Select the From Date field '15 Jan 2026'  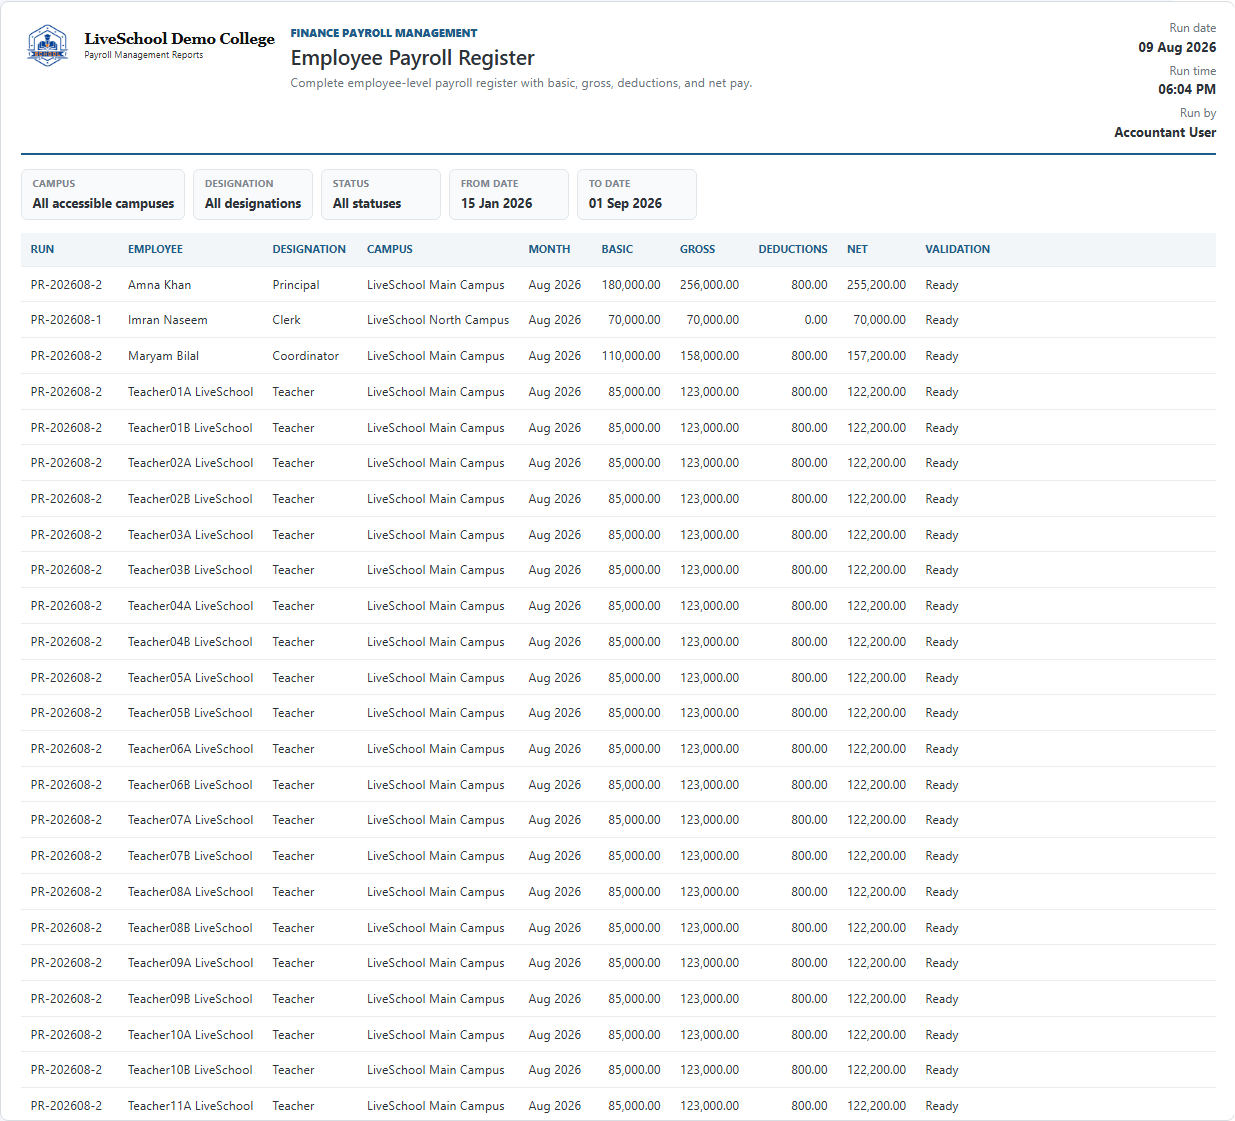(509, 194)
